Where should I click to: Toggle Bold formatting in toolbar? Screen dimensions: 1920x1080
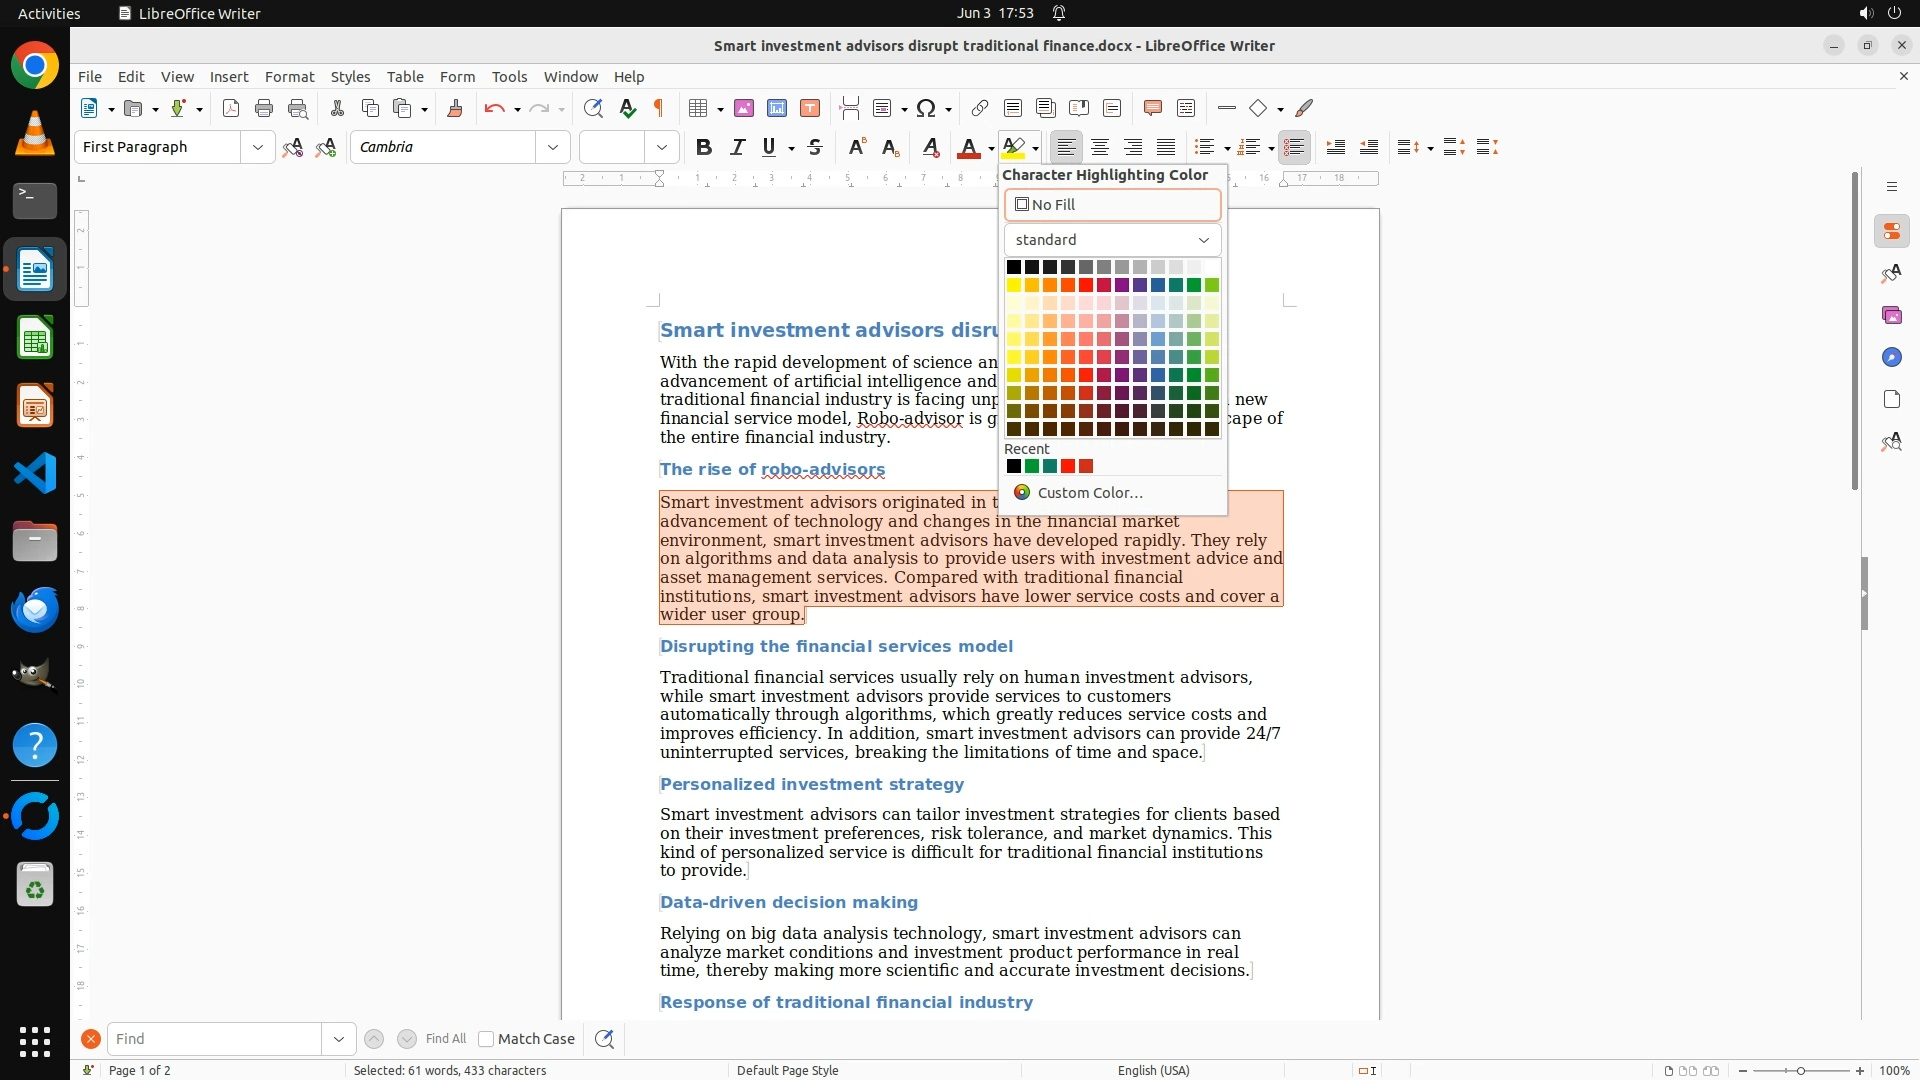pyautogui.click(x=704, y=147)
